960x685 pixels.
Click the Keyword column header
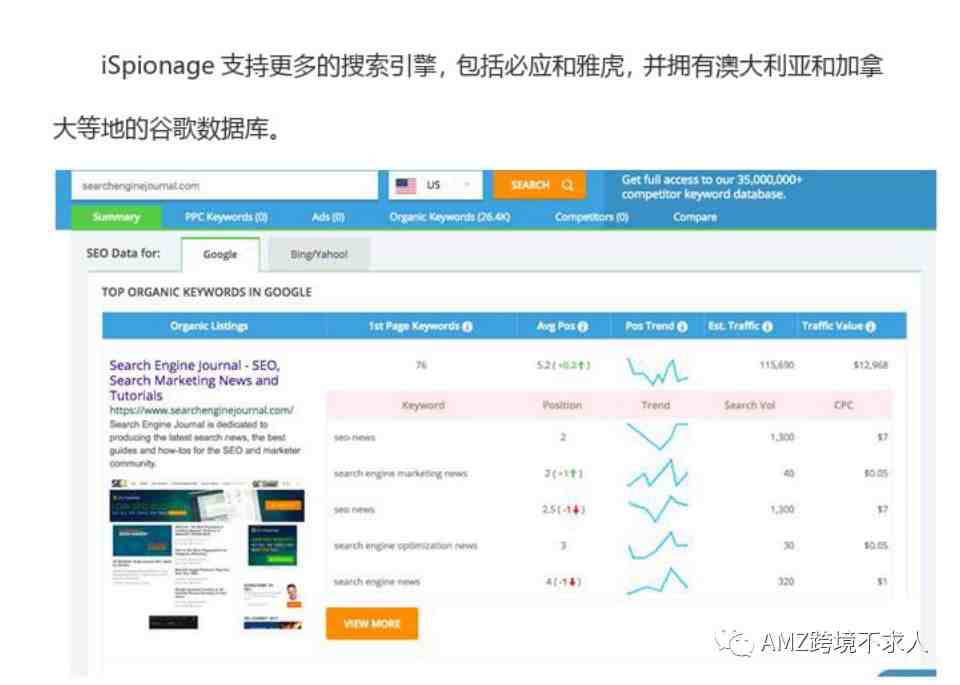click(423, 405)
